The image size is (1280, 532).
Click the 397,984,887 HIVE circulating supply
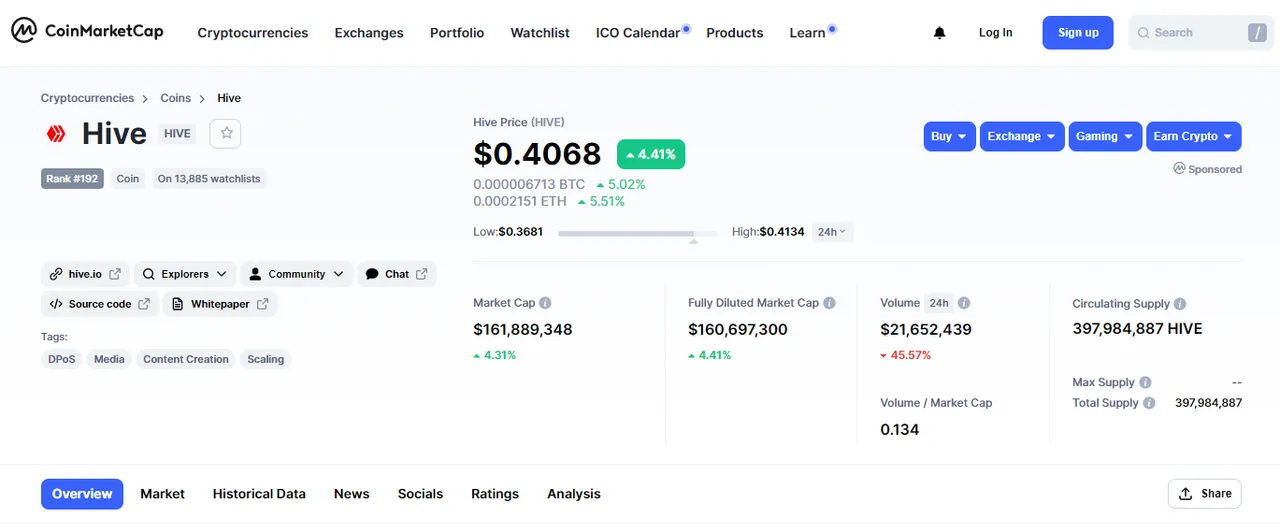[1137, 329]
